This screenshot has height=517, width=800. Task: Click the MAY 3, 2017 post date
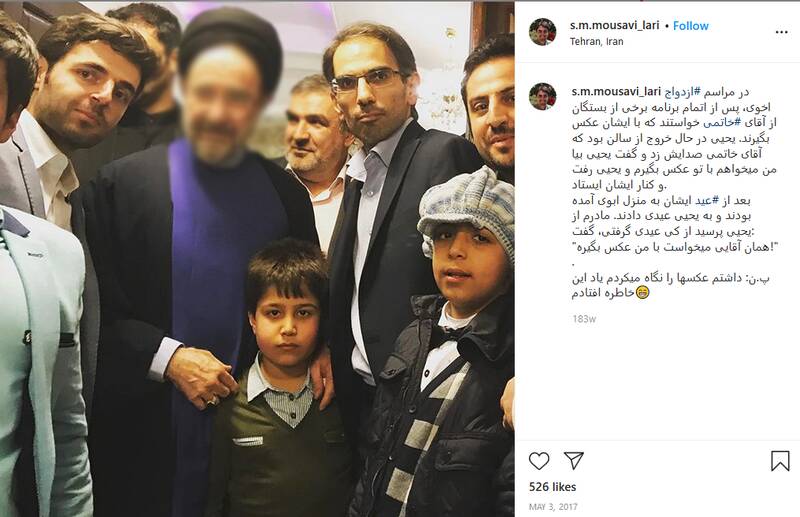[x=553, y=507]
